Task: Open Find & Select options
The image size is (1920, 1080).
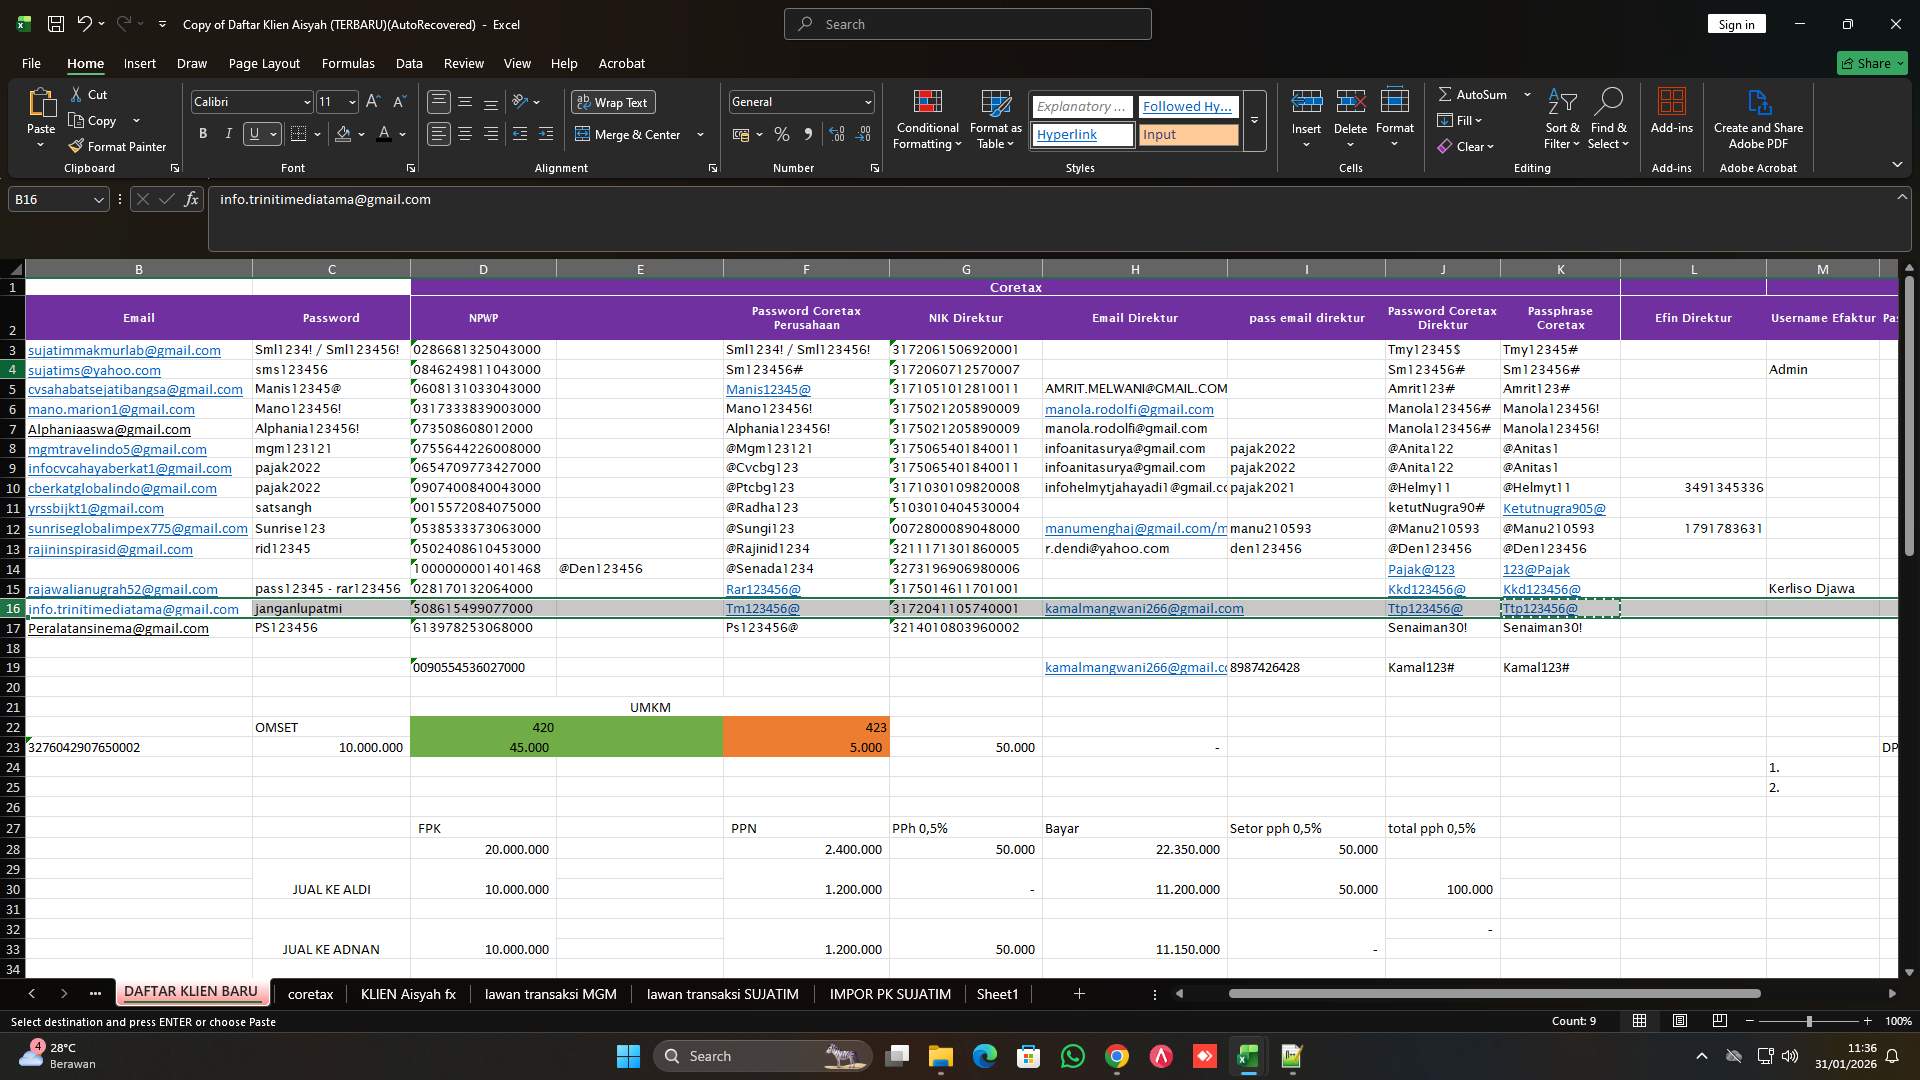Action: point(1609,118)
